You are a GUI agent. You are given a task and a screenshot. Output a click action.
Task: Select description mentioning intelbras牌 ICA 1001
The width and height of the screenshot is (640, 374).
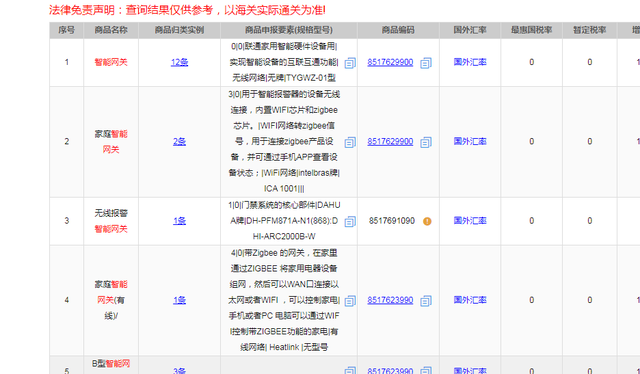pyautogui.click(x=284, y=141)
